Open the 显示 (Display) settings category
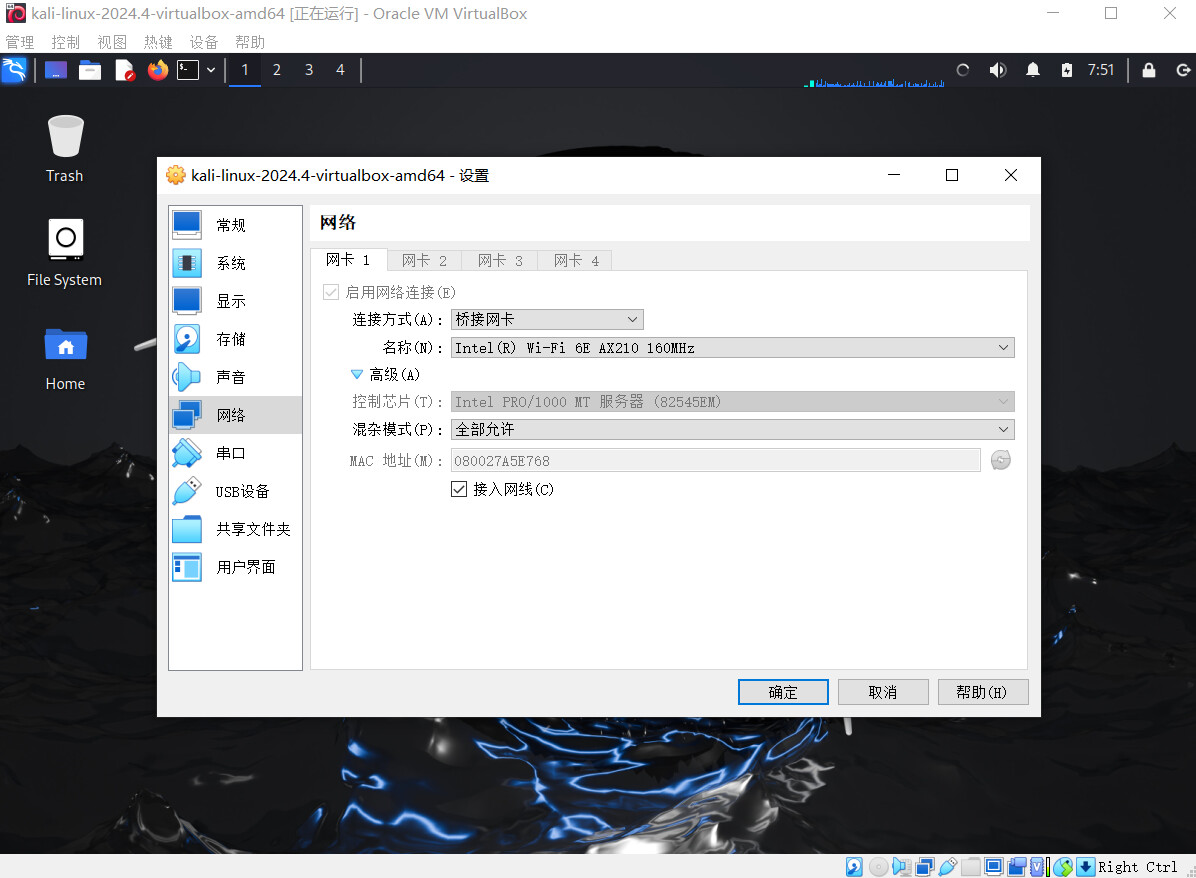The height and width of the screenshot is (878, 1196). click(235, 301)
